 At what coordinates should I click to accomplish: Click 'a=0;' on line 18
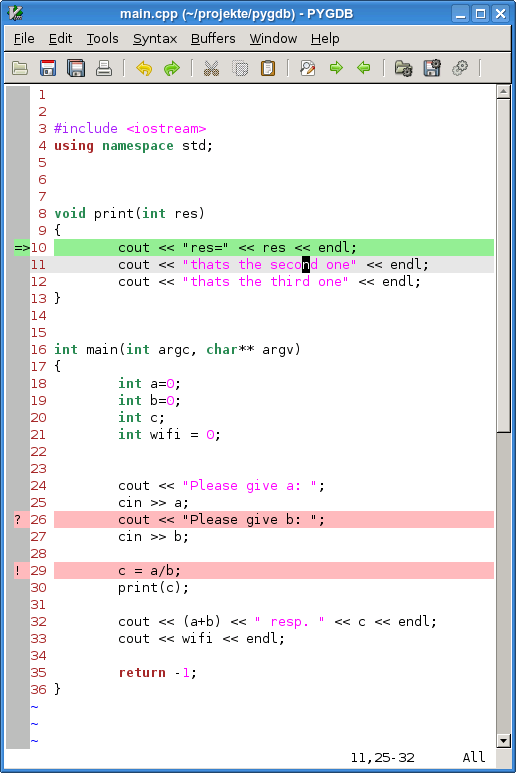point(166,384)
